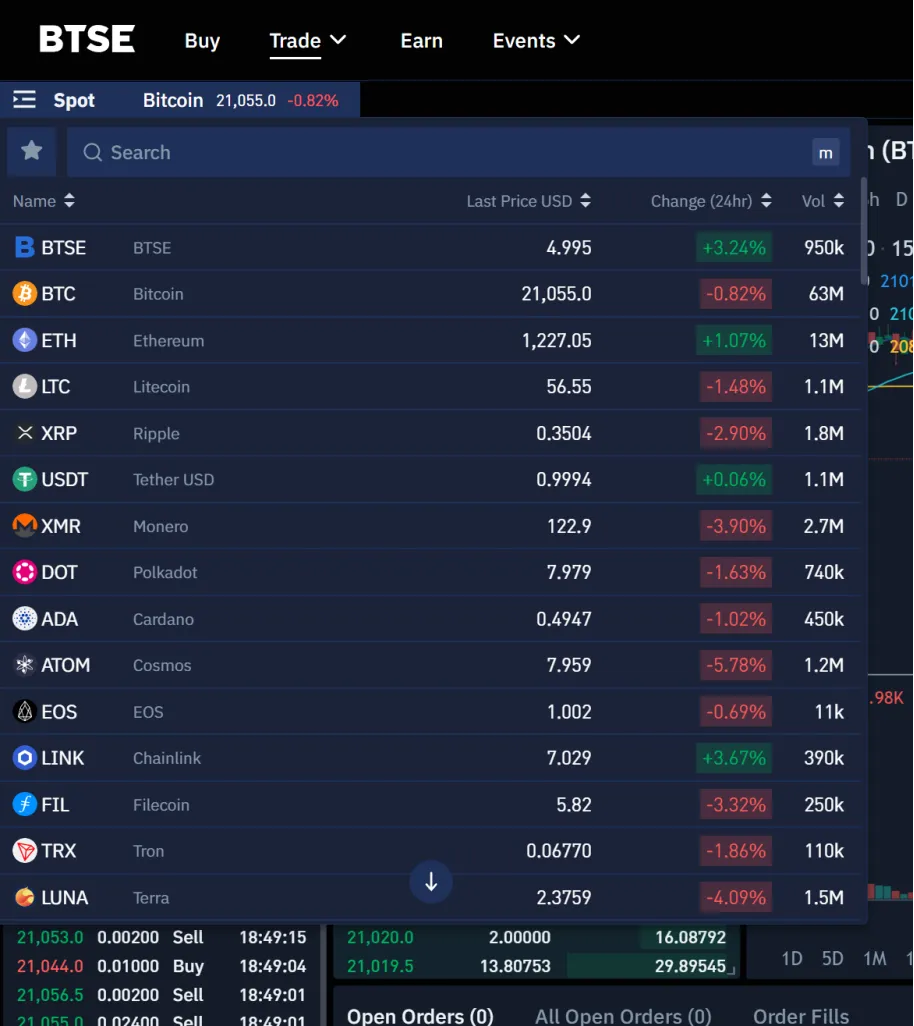914x1026 pixels.
Task: Click Bitcoin's -0.82% change badge in list
Action: pyautogui.click(x=735, y=294)
